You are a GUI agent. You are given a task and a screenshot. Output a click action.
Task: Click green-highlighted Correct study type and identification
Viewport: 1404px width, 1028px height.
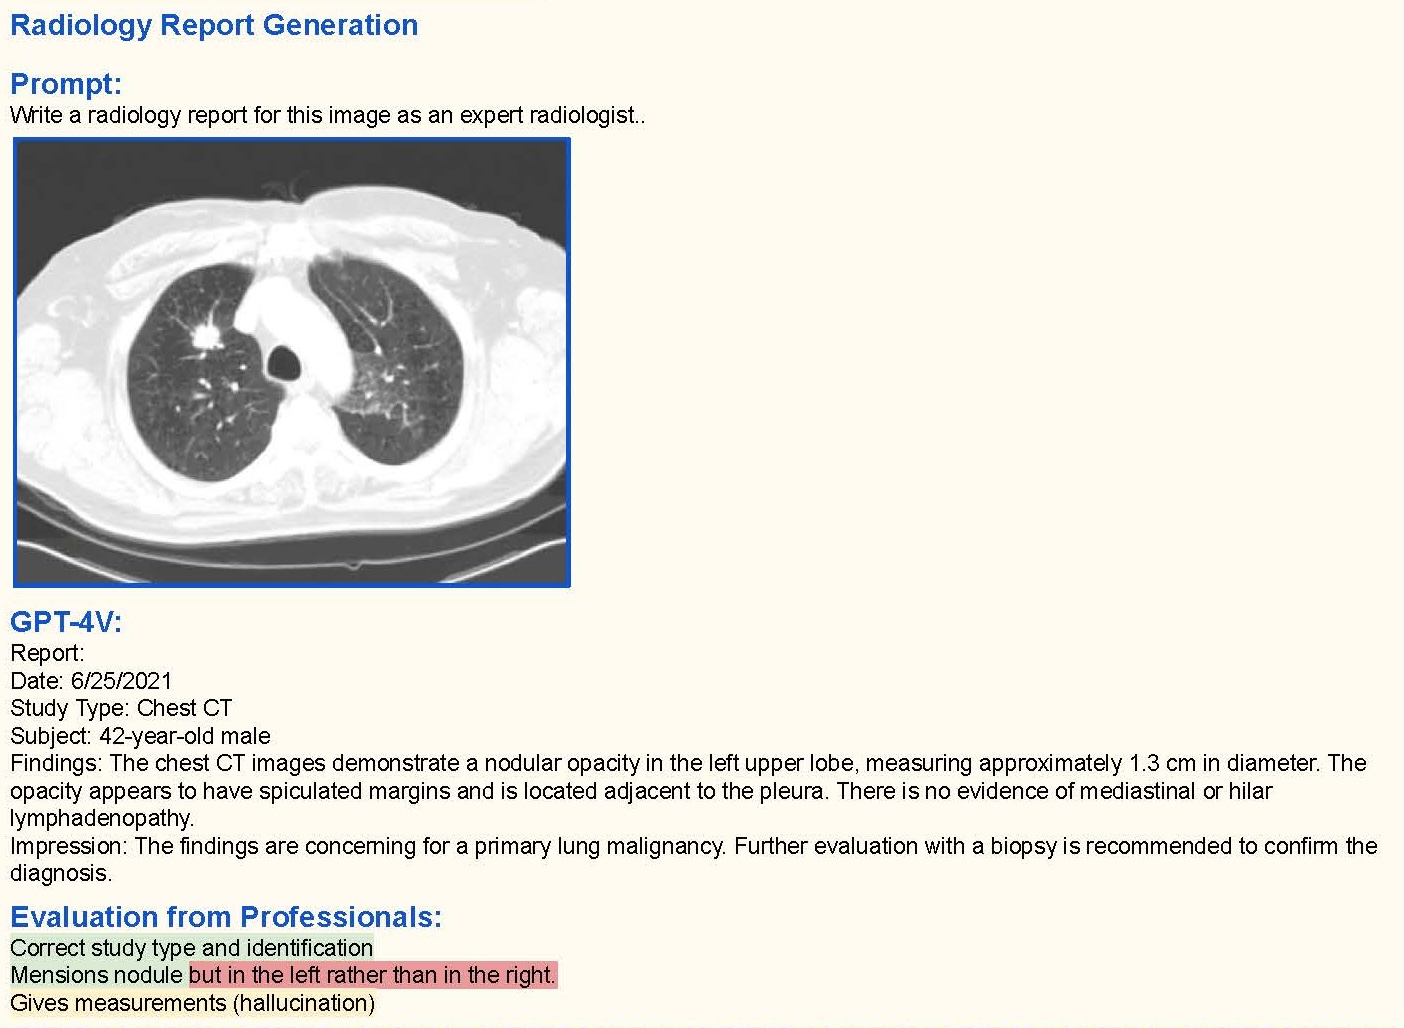192,947
